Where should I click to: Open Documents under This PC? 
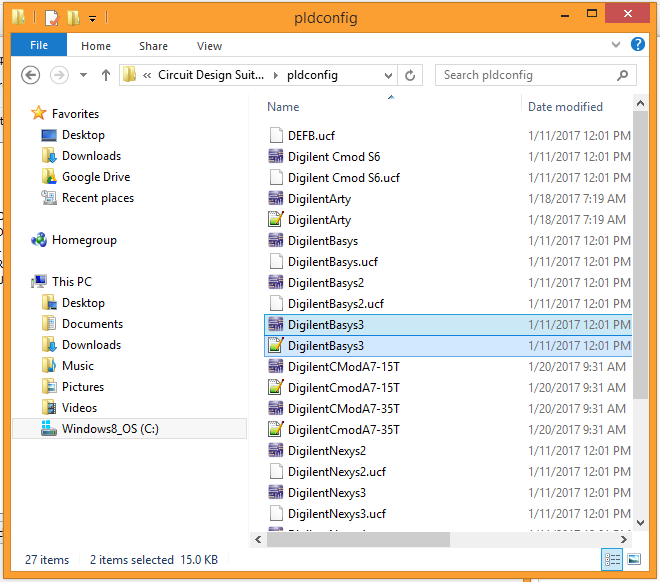[x=92, y=324]
